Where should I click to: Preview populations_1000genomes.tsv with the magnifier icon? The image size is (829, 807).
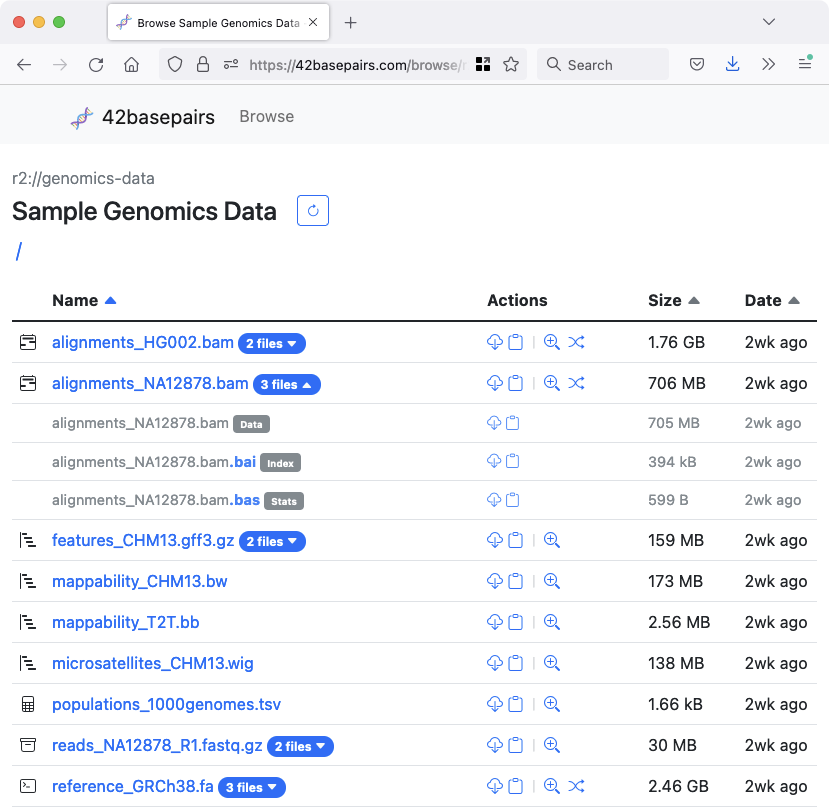(552, 704)
